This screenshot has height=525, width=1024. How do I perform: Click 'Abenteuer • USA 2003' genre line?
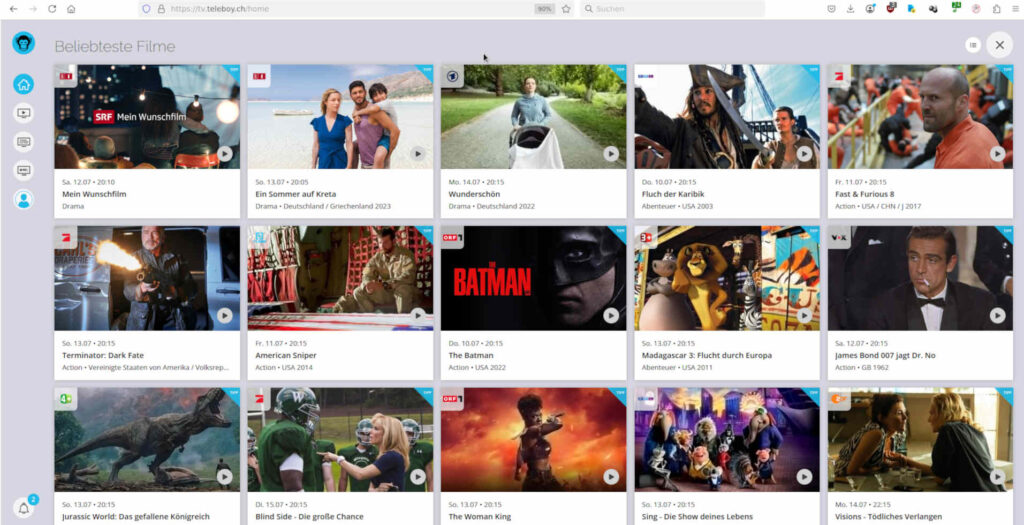(677, 206)
